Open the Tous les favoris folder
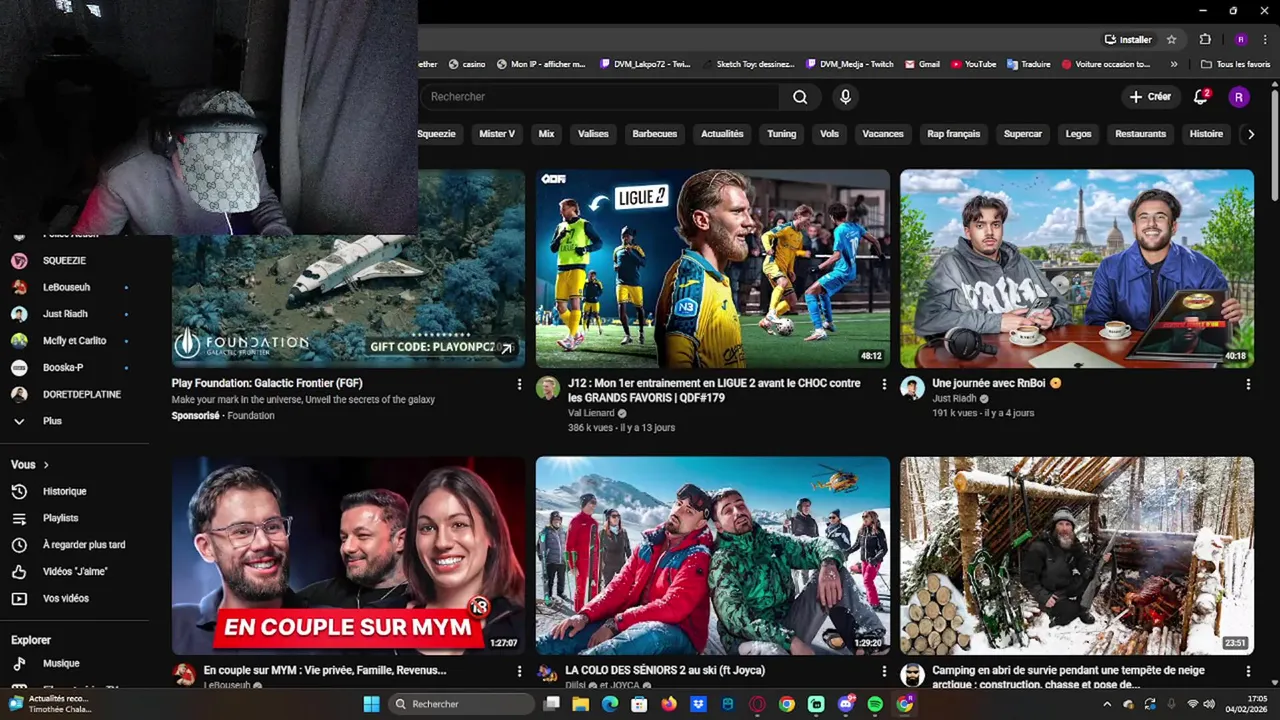The image size is (1280, 720). 1236,64
